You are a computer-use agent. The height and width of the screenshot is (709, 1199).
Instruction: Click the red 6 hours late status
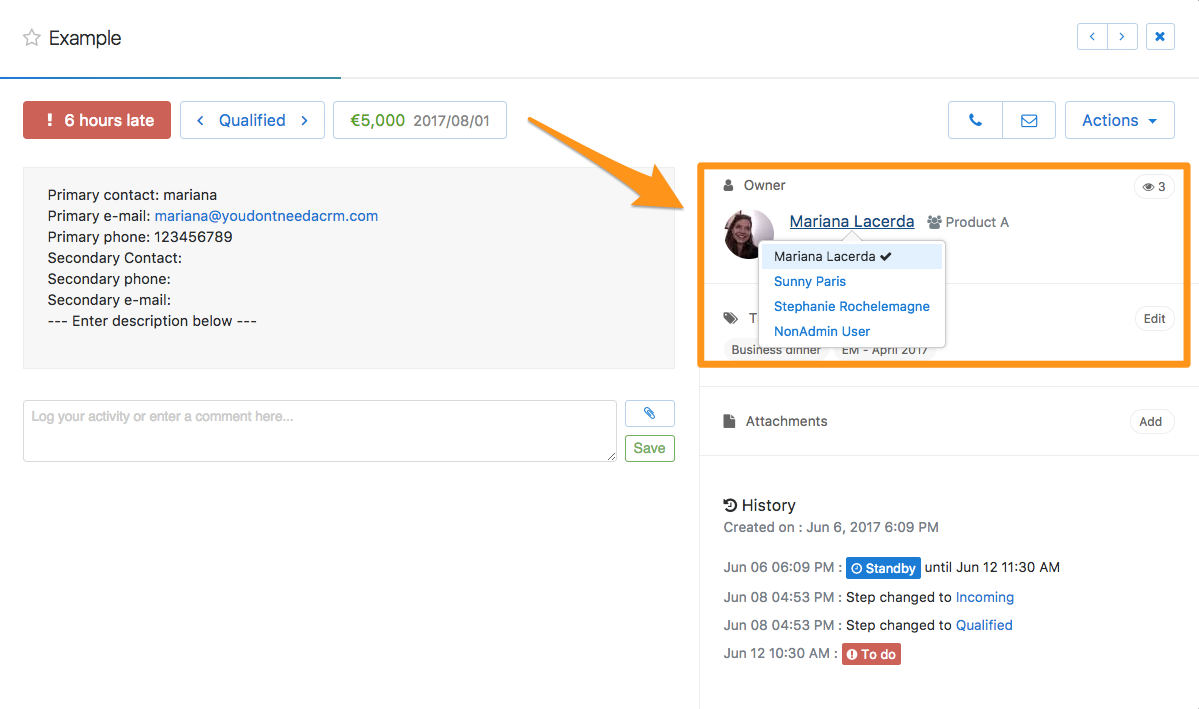pos(97,120)
